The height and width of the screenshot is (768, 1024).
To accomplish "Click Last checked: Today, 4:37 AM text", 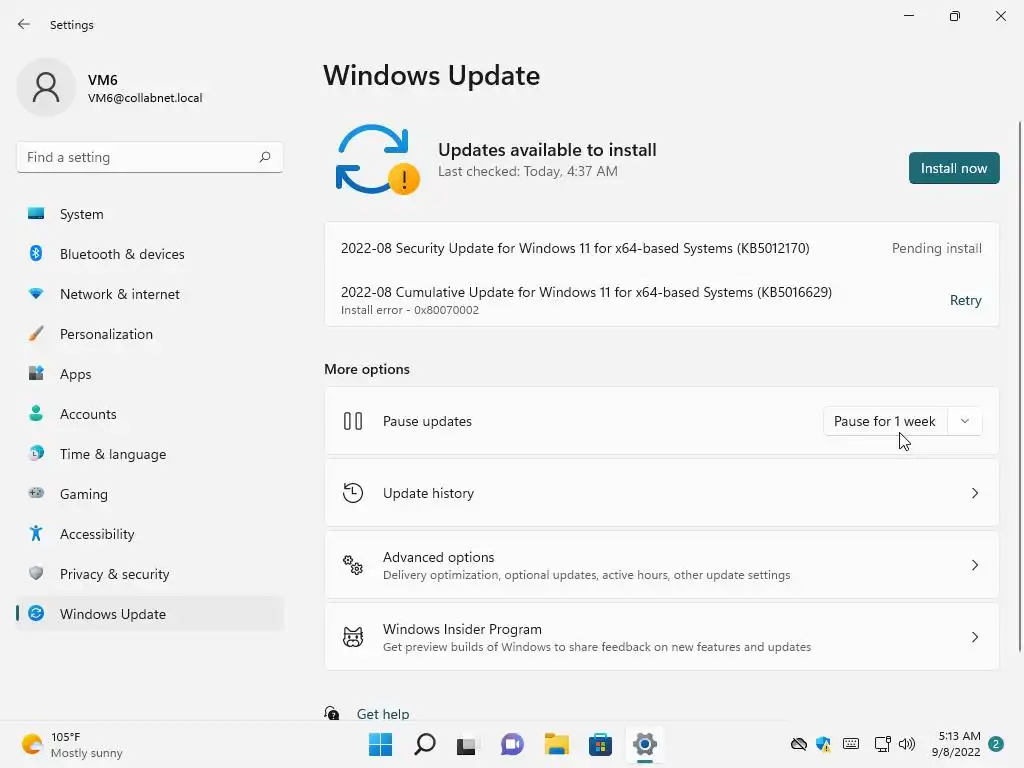I will 528,171.
